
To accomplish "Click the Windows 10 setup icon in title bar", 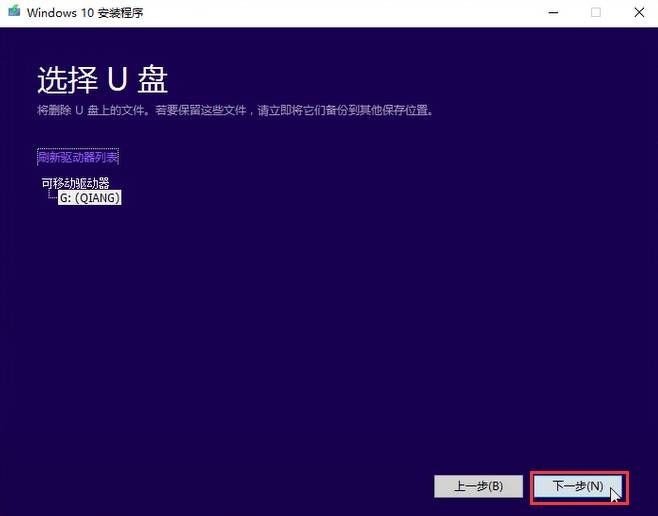I will click(14, 11).
